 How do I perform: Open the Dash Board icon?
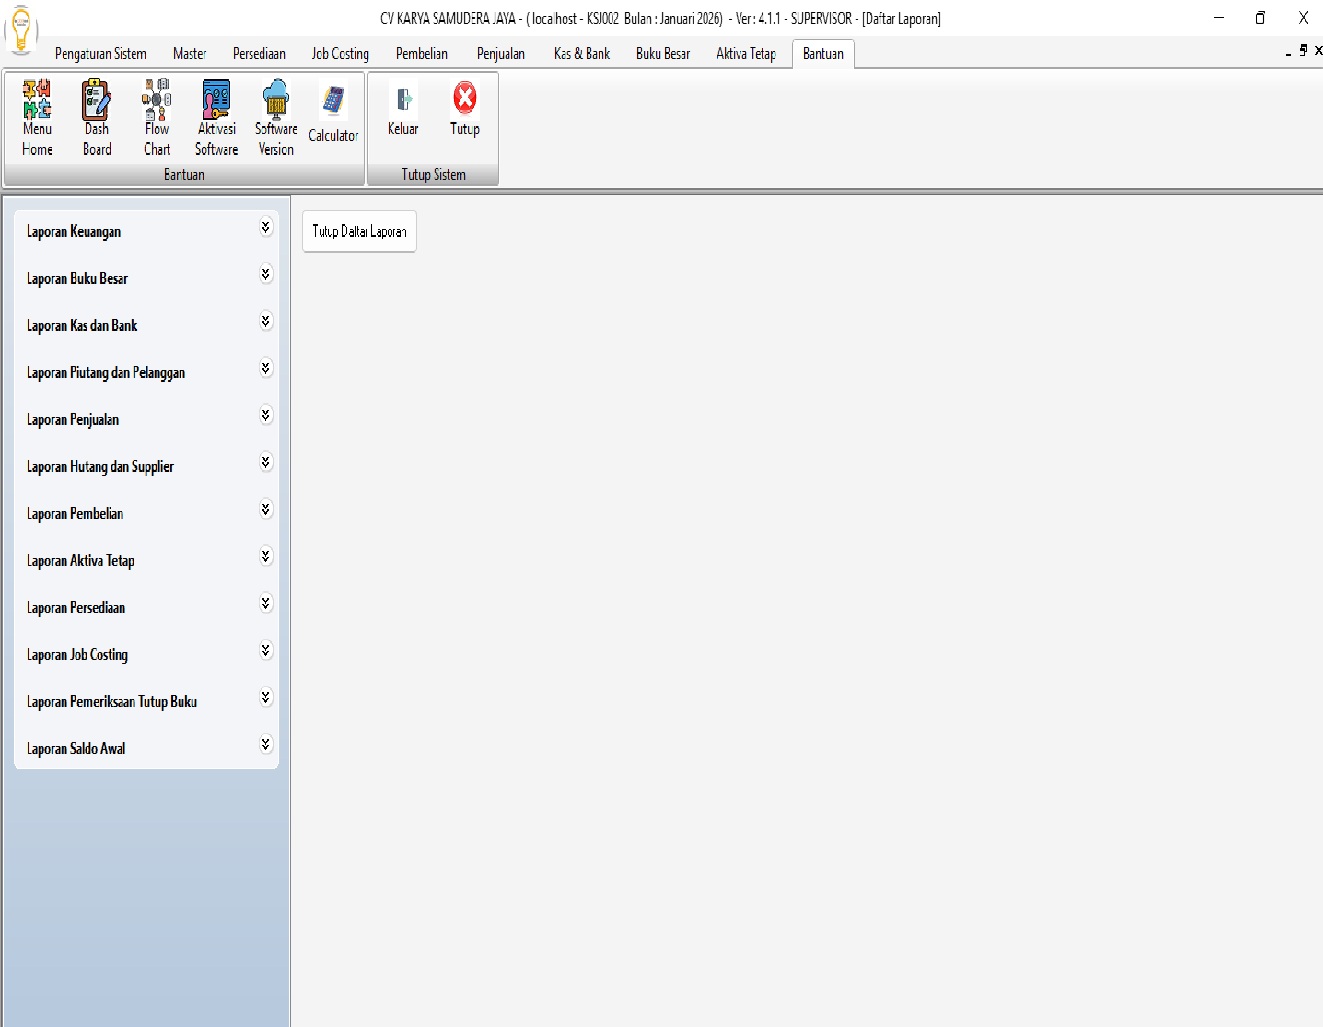coord(97,100)
